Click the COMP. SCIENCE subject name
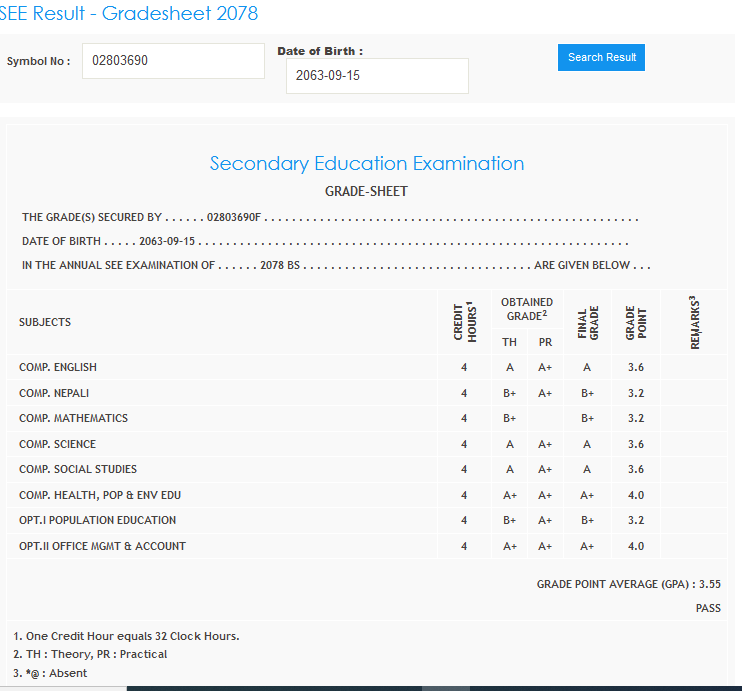This screenshot has width=742, height=691. click(57, 444)
